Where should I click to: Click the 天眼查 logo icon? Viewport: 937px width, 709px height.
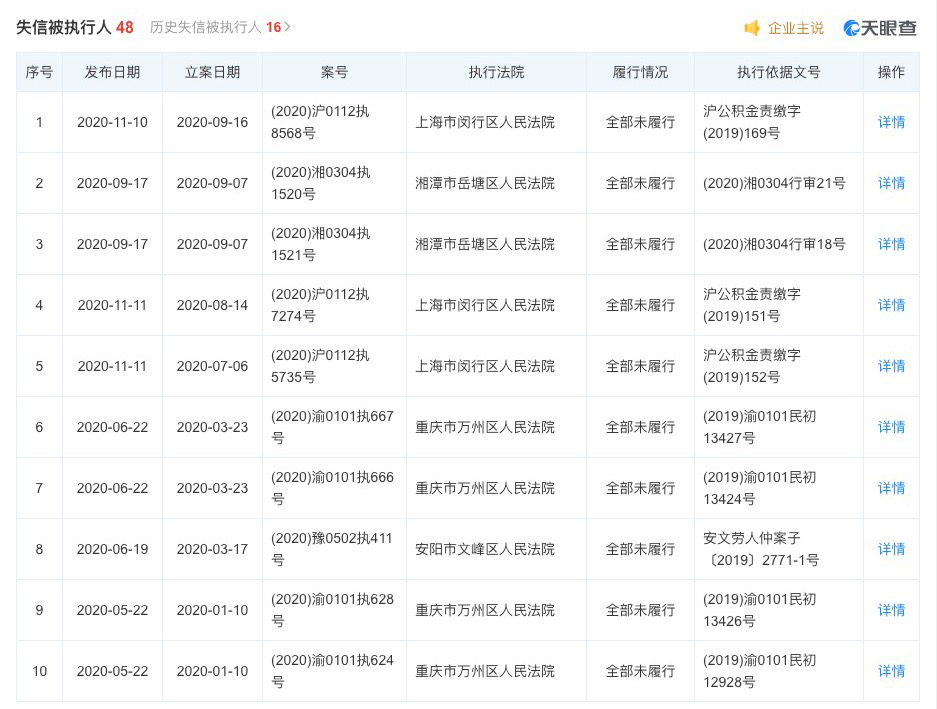pos(851,27)
